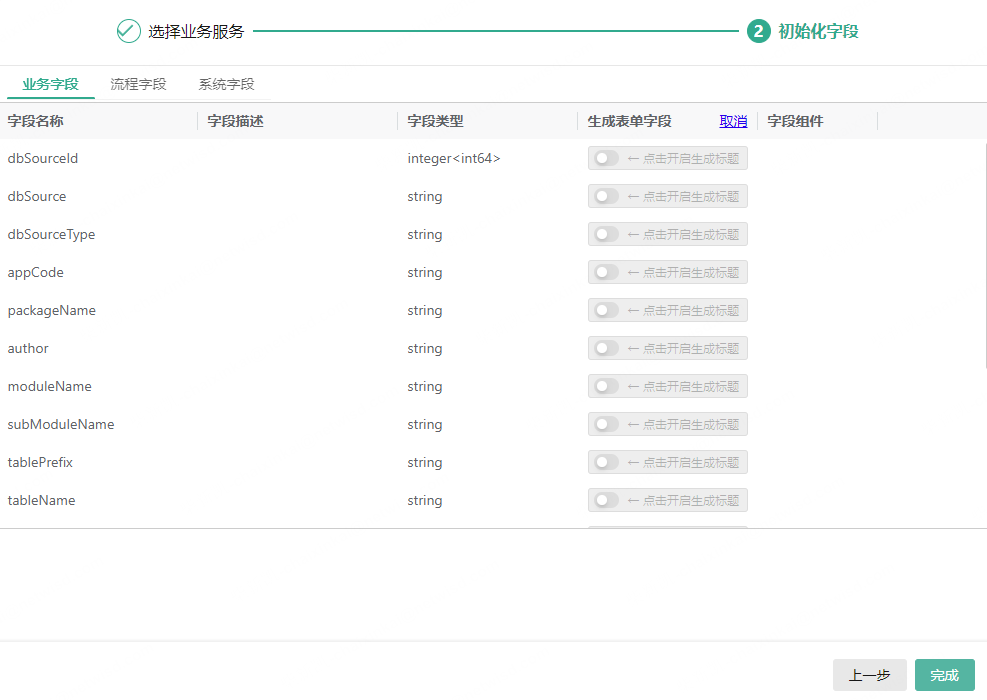Toggle form field switch for tablePrefix
987x700 pixels.
(x=607, y=462)
